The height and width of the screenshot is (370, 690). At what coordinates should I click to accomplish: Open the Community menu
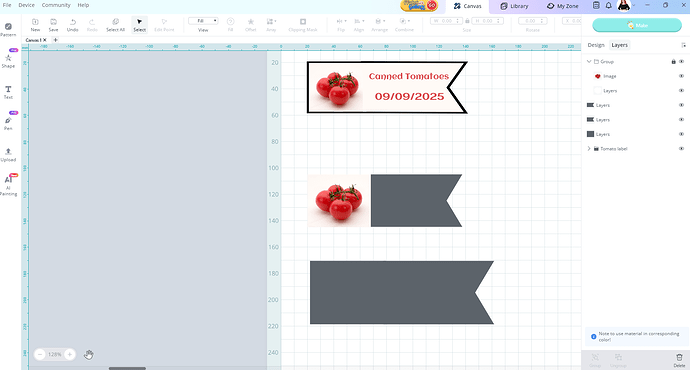pos(56,5)
